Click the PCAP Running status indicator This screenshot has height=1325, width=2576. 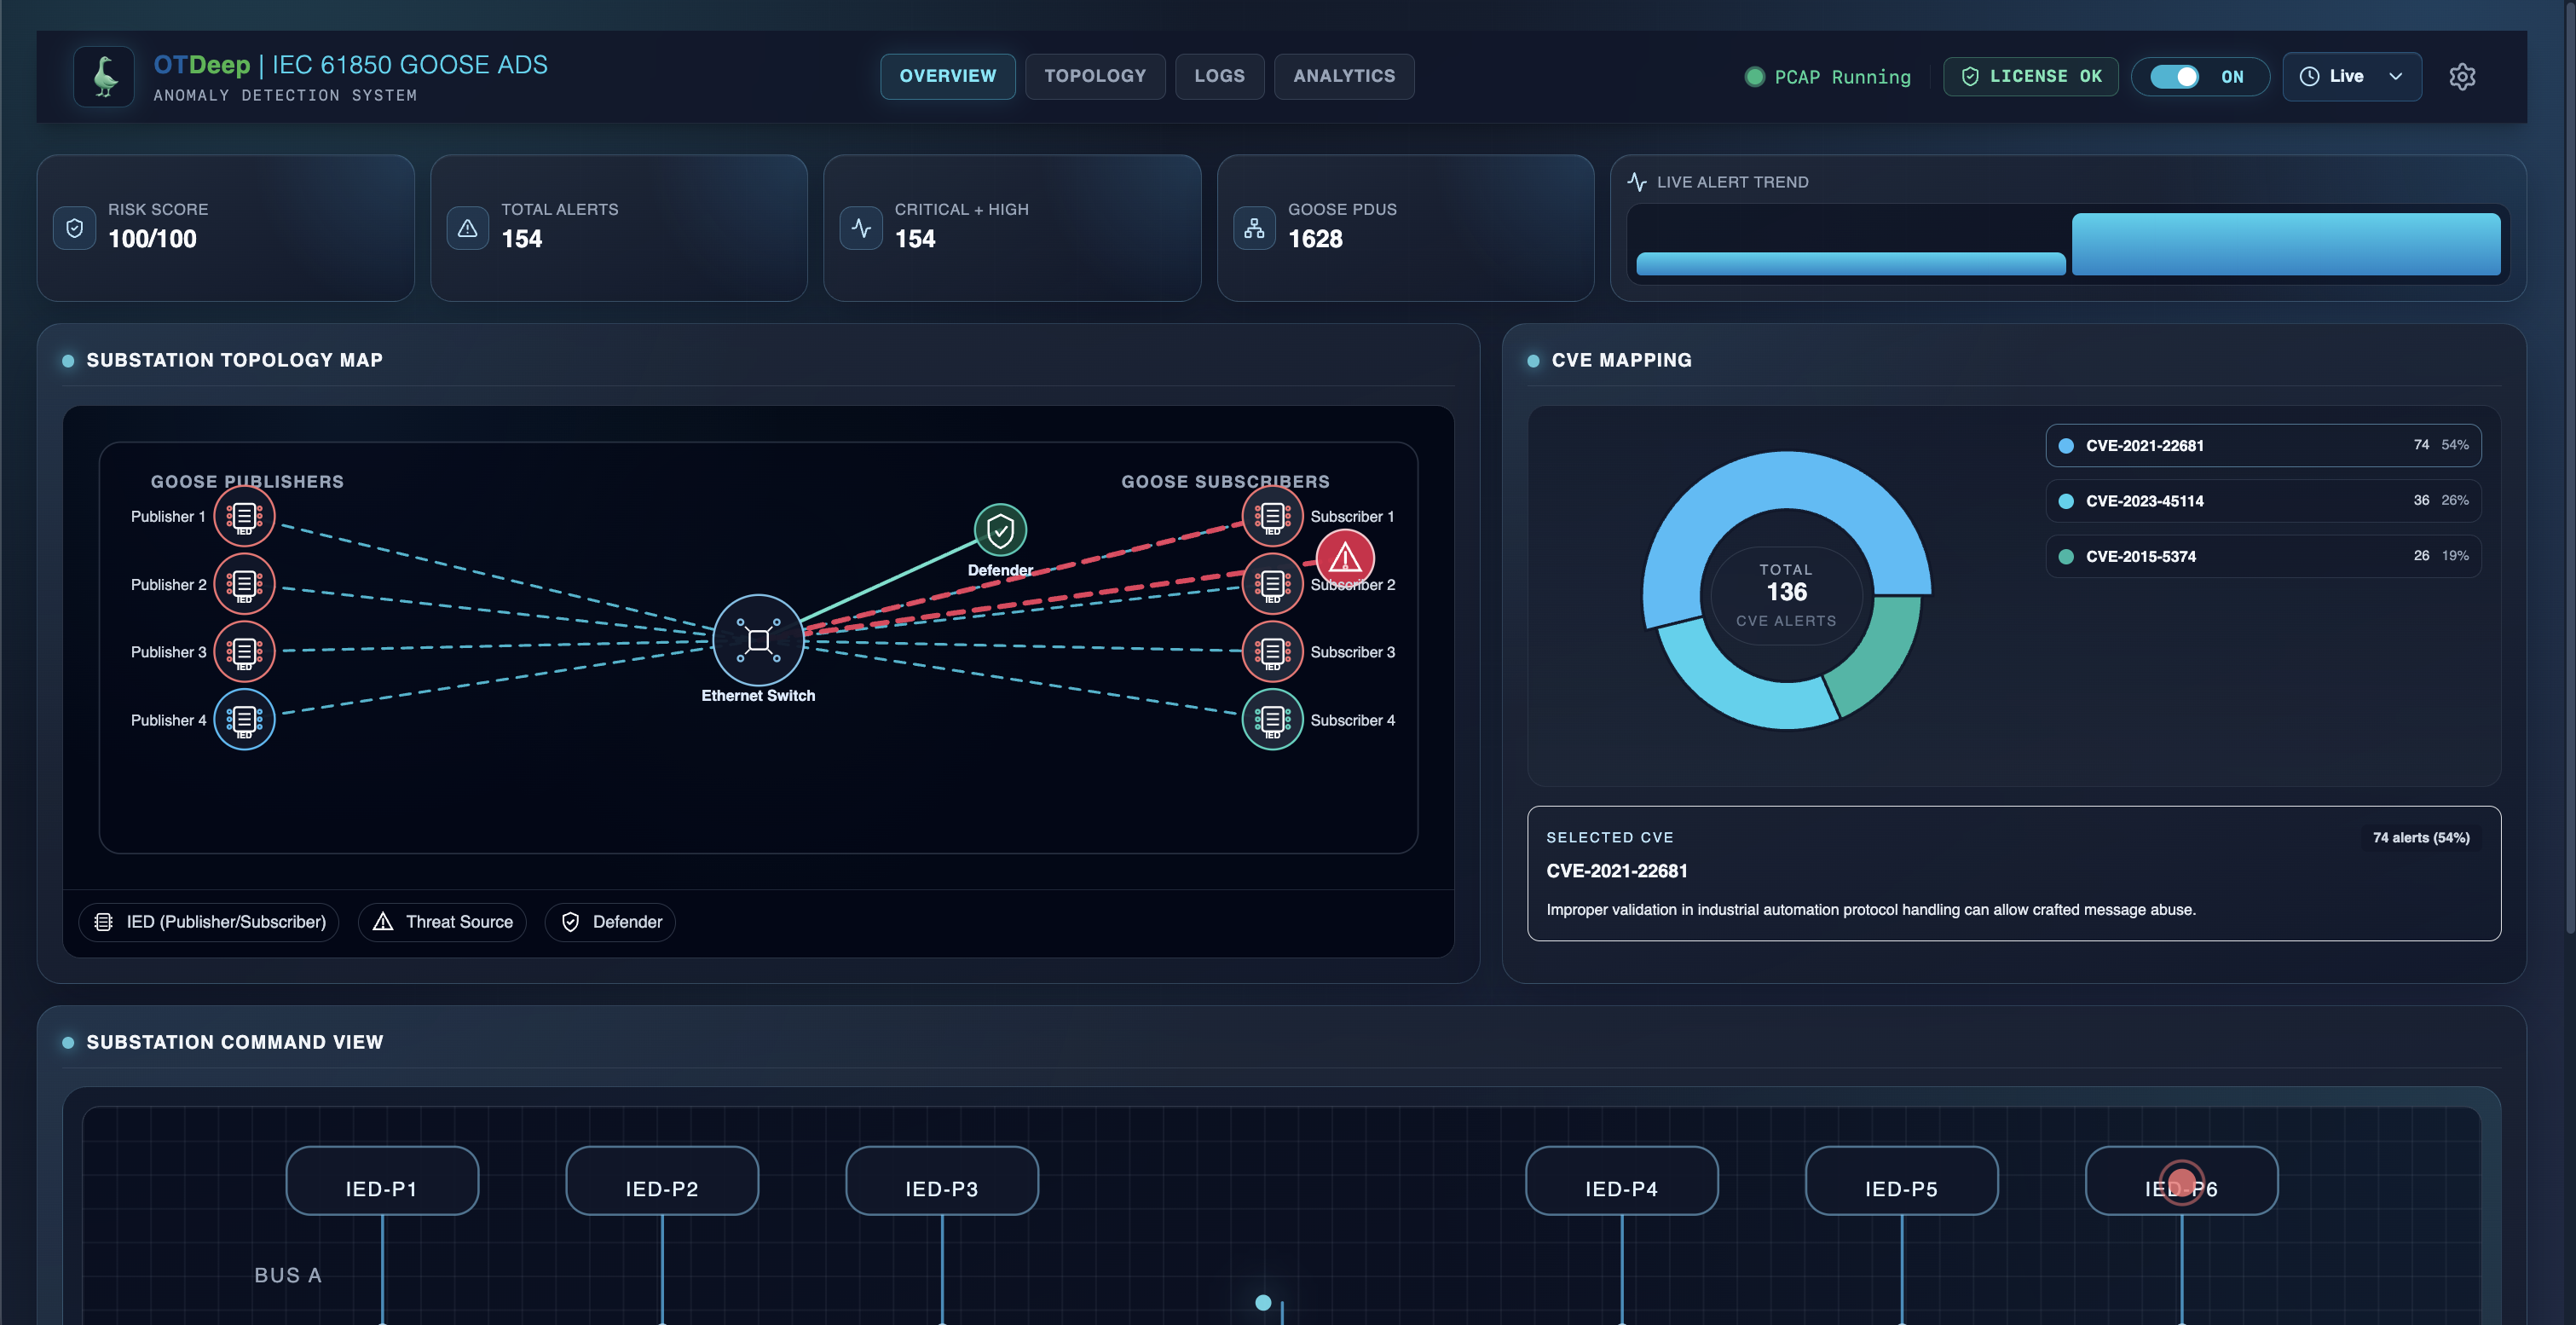1827,77
